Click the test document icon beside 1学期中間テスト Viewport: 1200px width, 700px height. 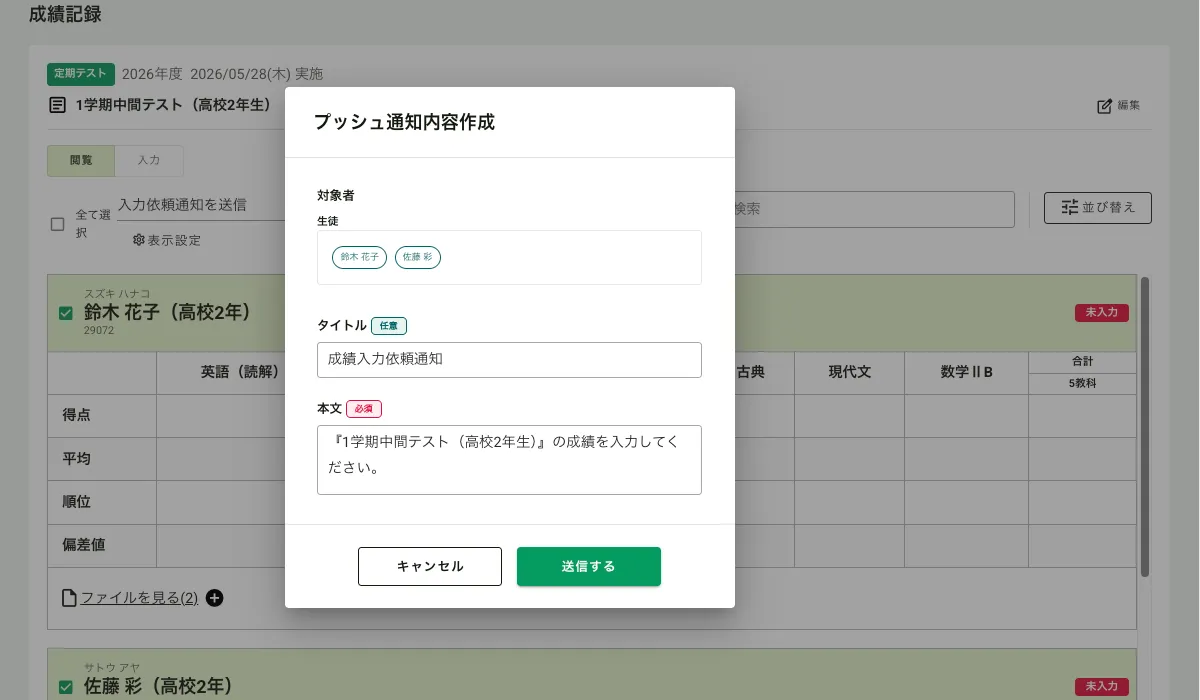click(x=58, y=105)
